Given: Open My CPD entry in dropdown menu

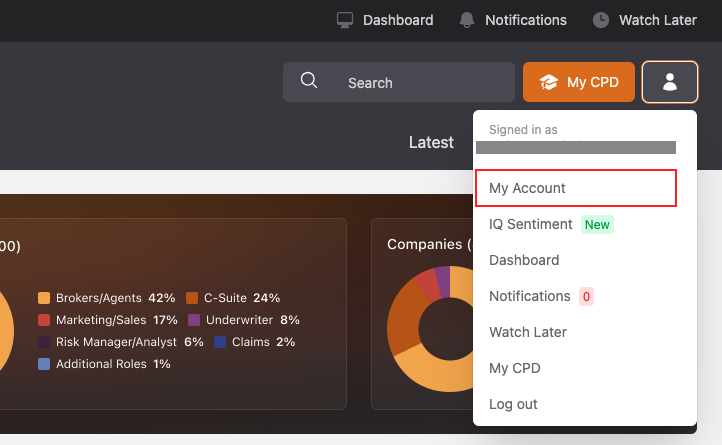Looking at the screenshot, I should click(x=514, y=368).
